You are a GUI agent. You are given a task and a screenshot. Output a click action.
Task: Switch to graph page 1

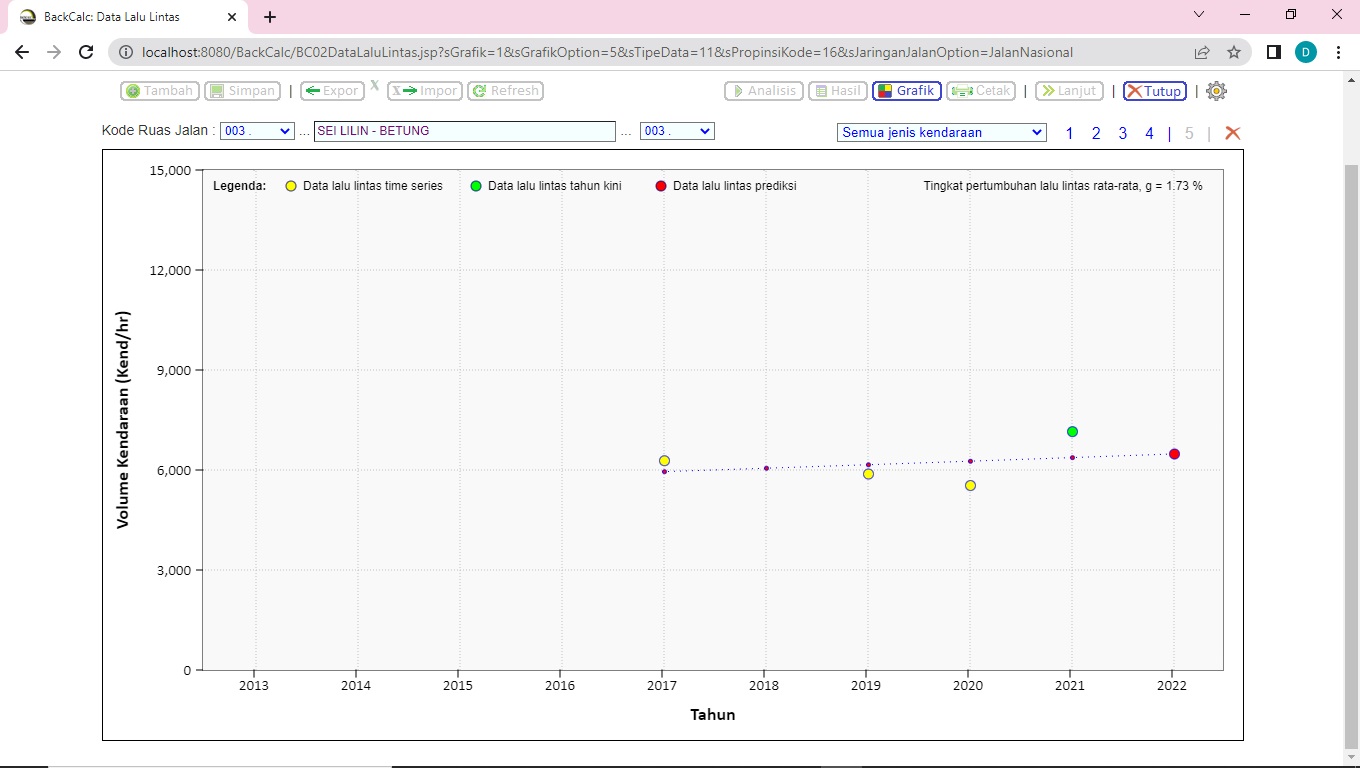[x=1069, y=133]
